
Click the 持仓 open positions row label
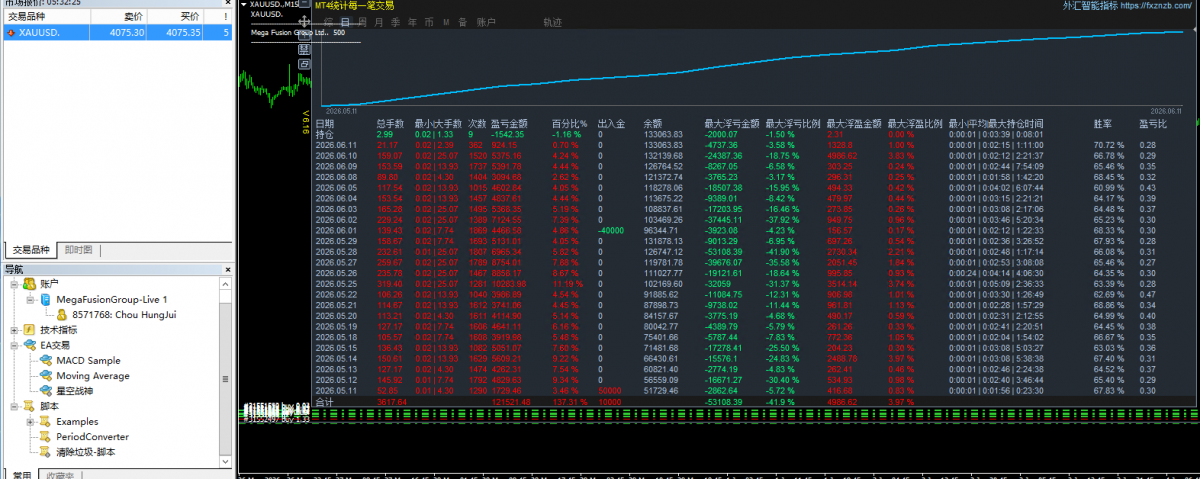(325, 134)
